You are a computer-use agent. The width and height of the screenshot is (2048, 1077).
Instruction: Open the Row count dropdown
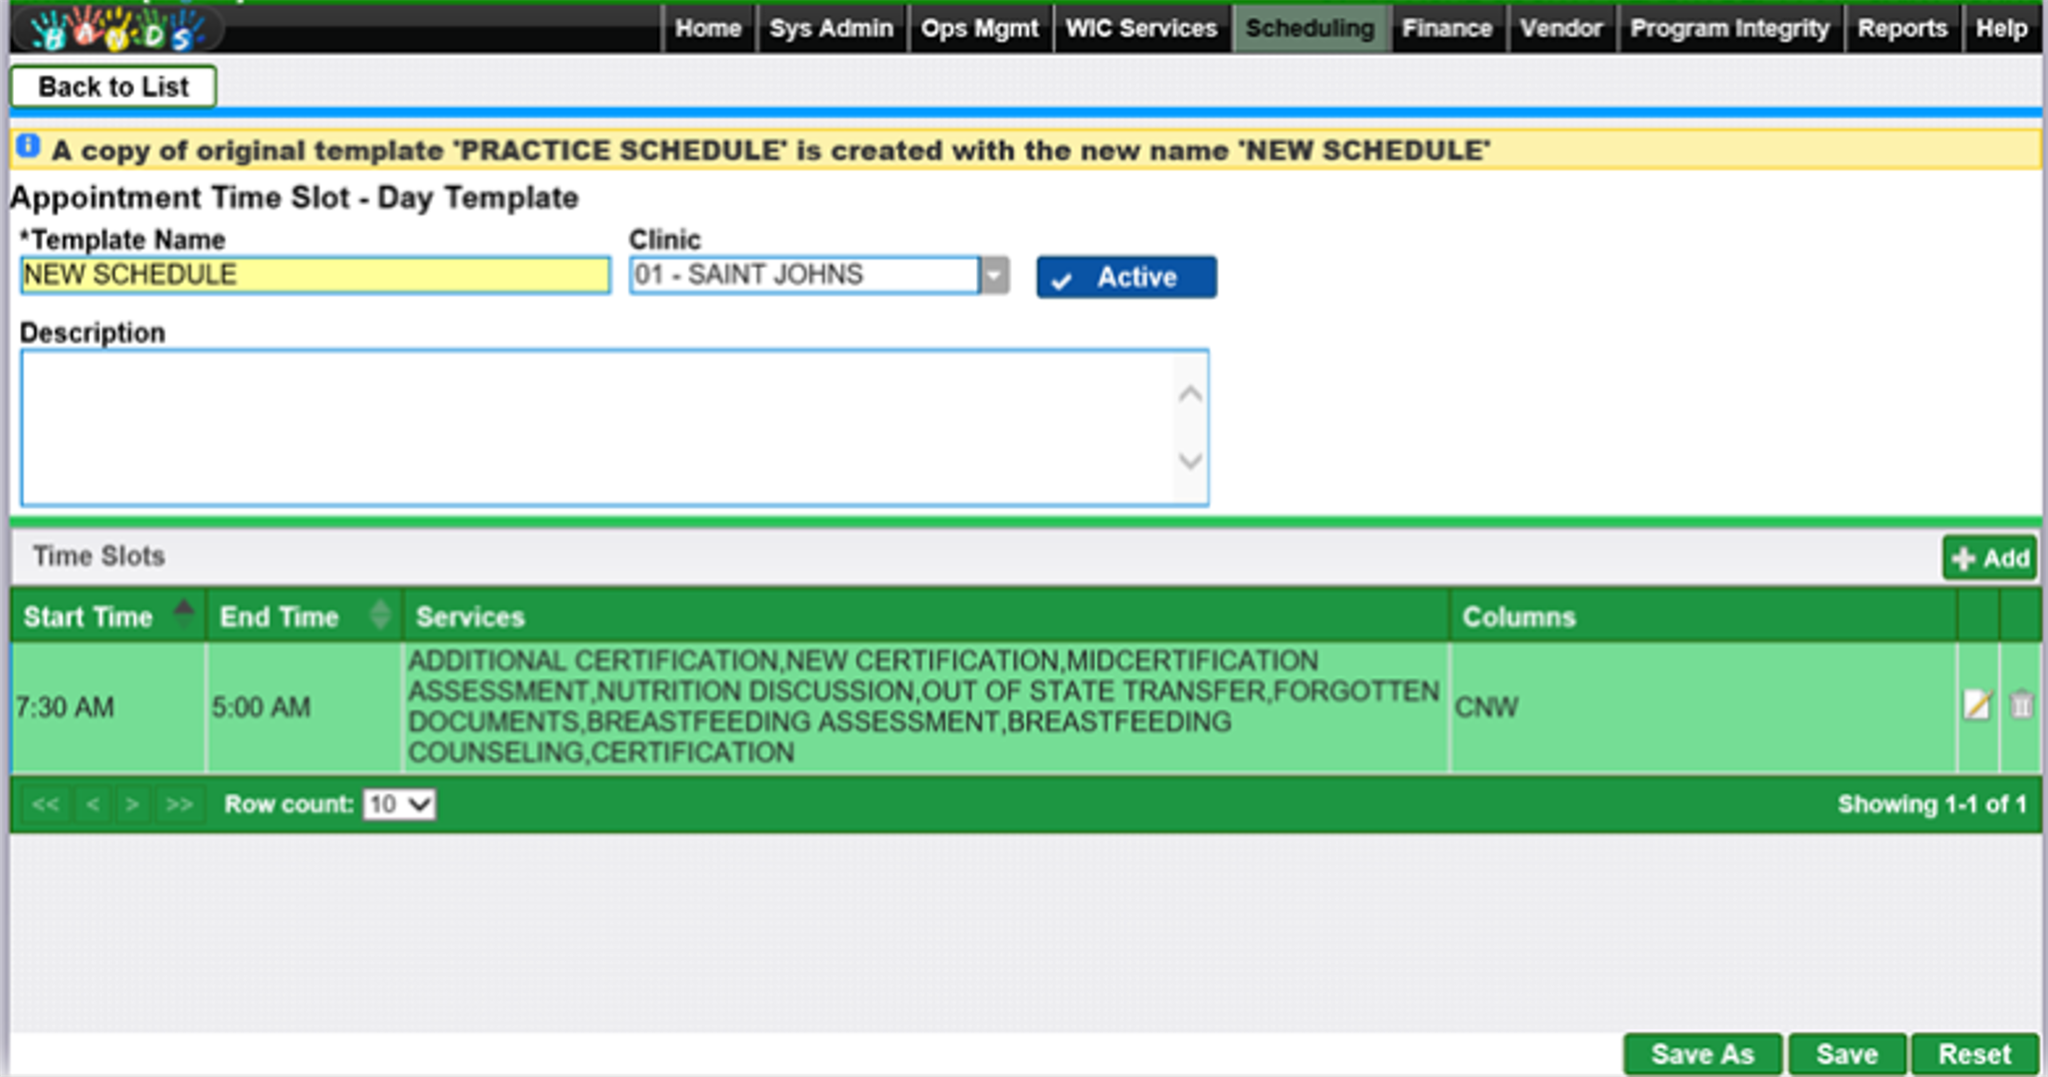[x=399, y=804]
